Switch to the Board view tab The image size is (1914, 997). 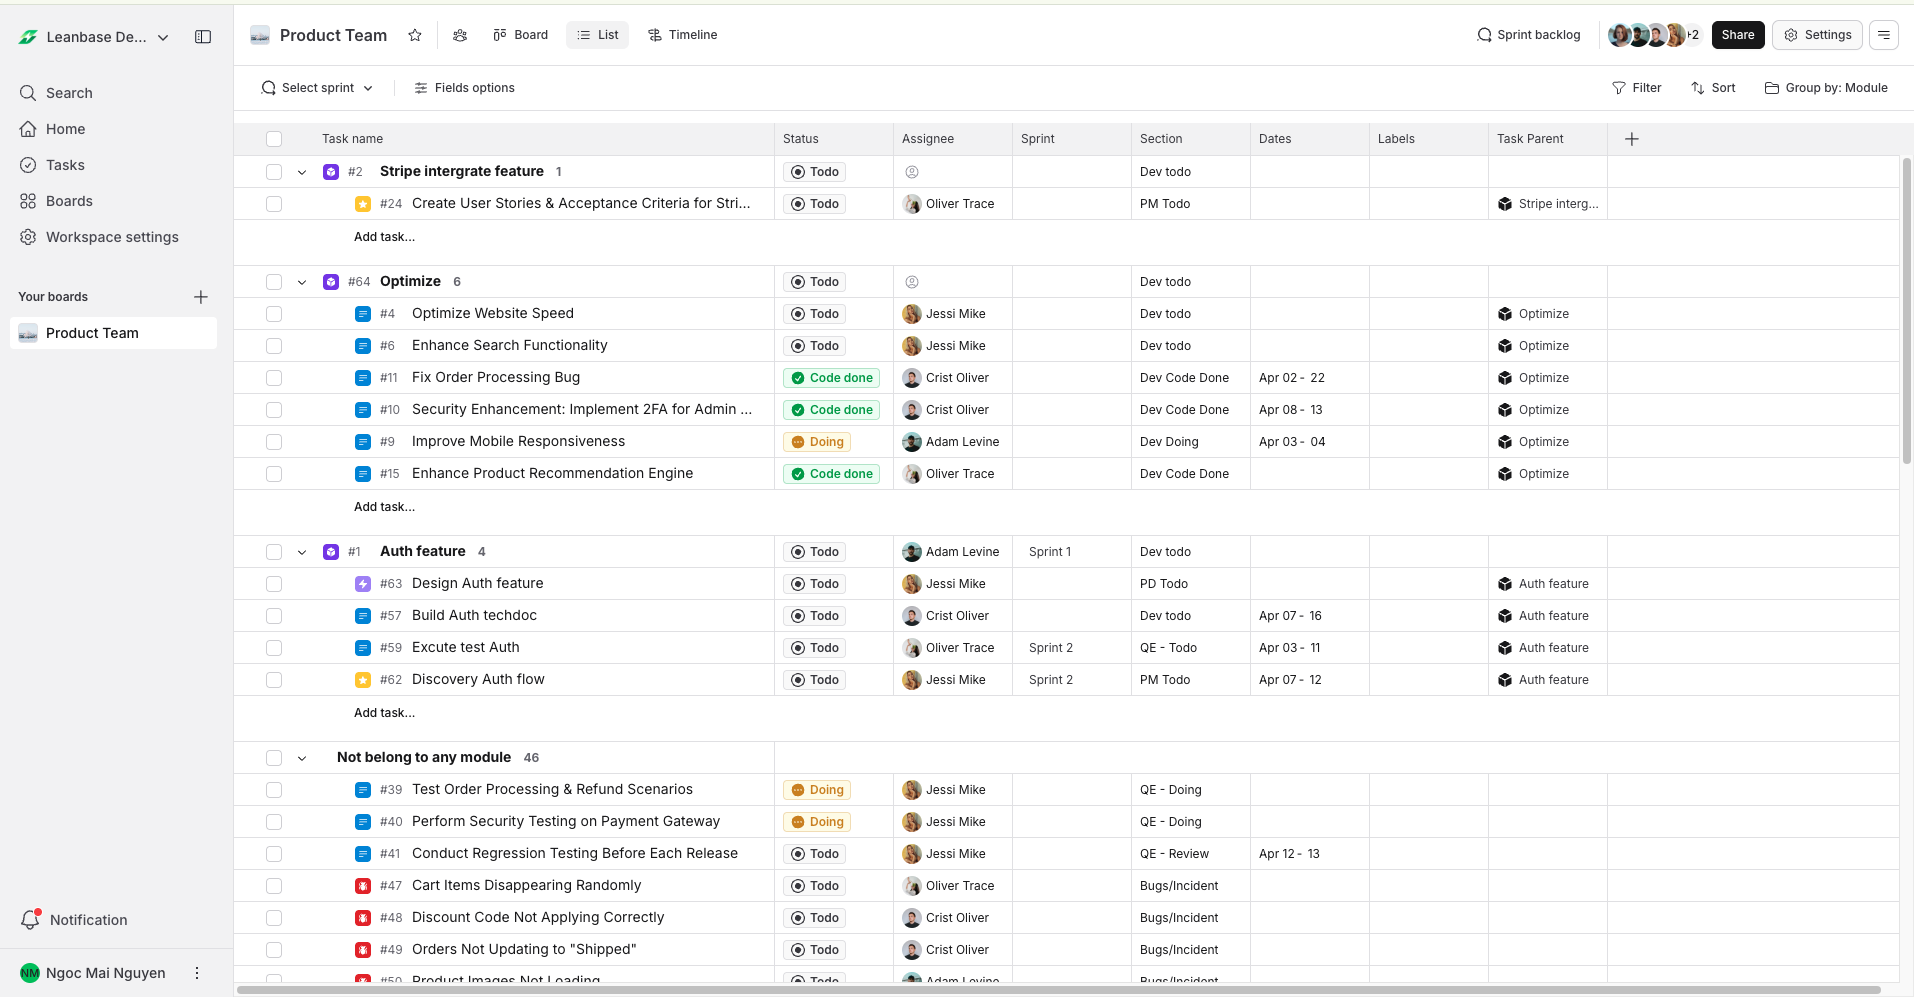tap(521, 35)
